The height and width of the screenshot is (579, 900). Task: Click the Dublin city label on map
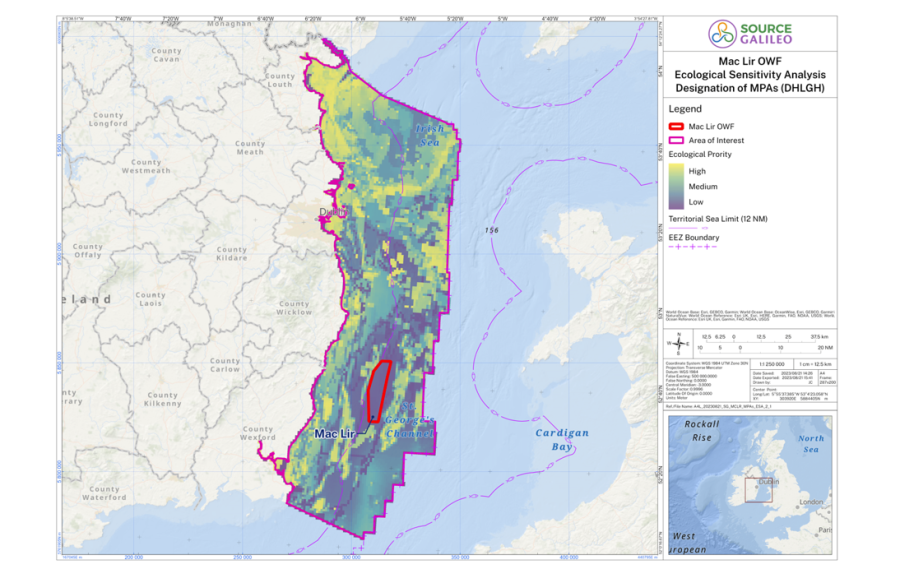pos(333,212)
